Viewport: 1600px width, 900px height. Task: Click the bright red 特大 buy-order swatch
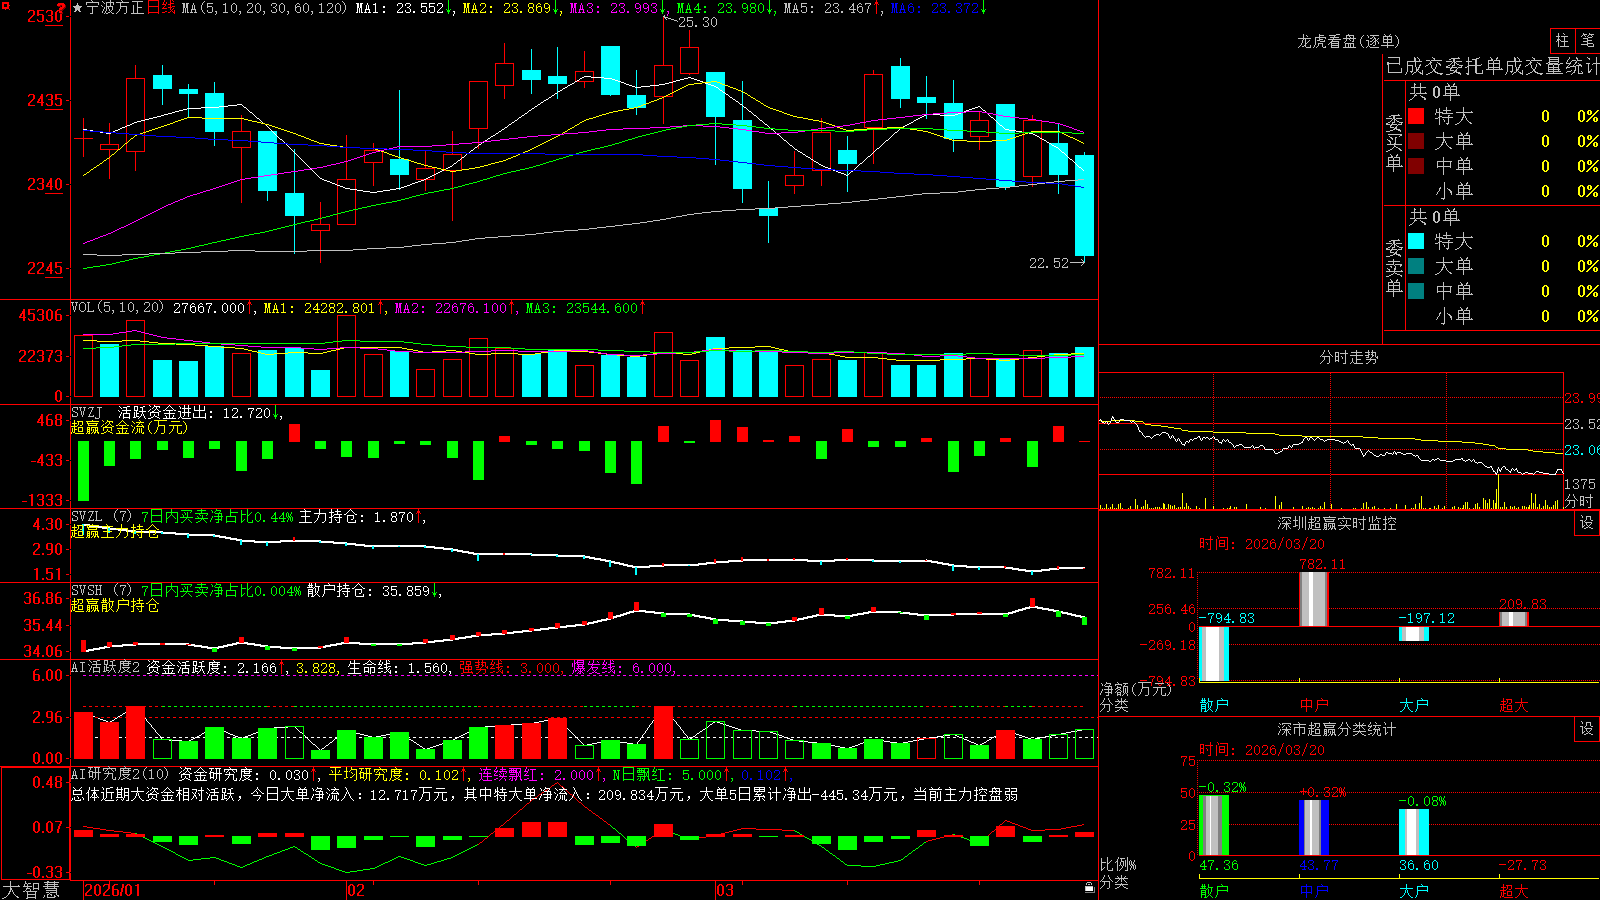tap(1416, 116)
